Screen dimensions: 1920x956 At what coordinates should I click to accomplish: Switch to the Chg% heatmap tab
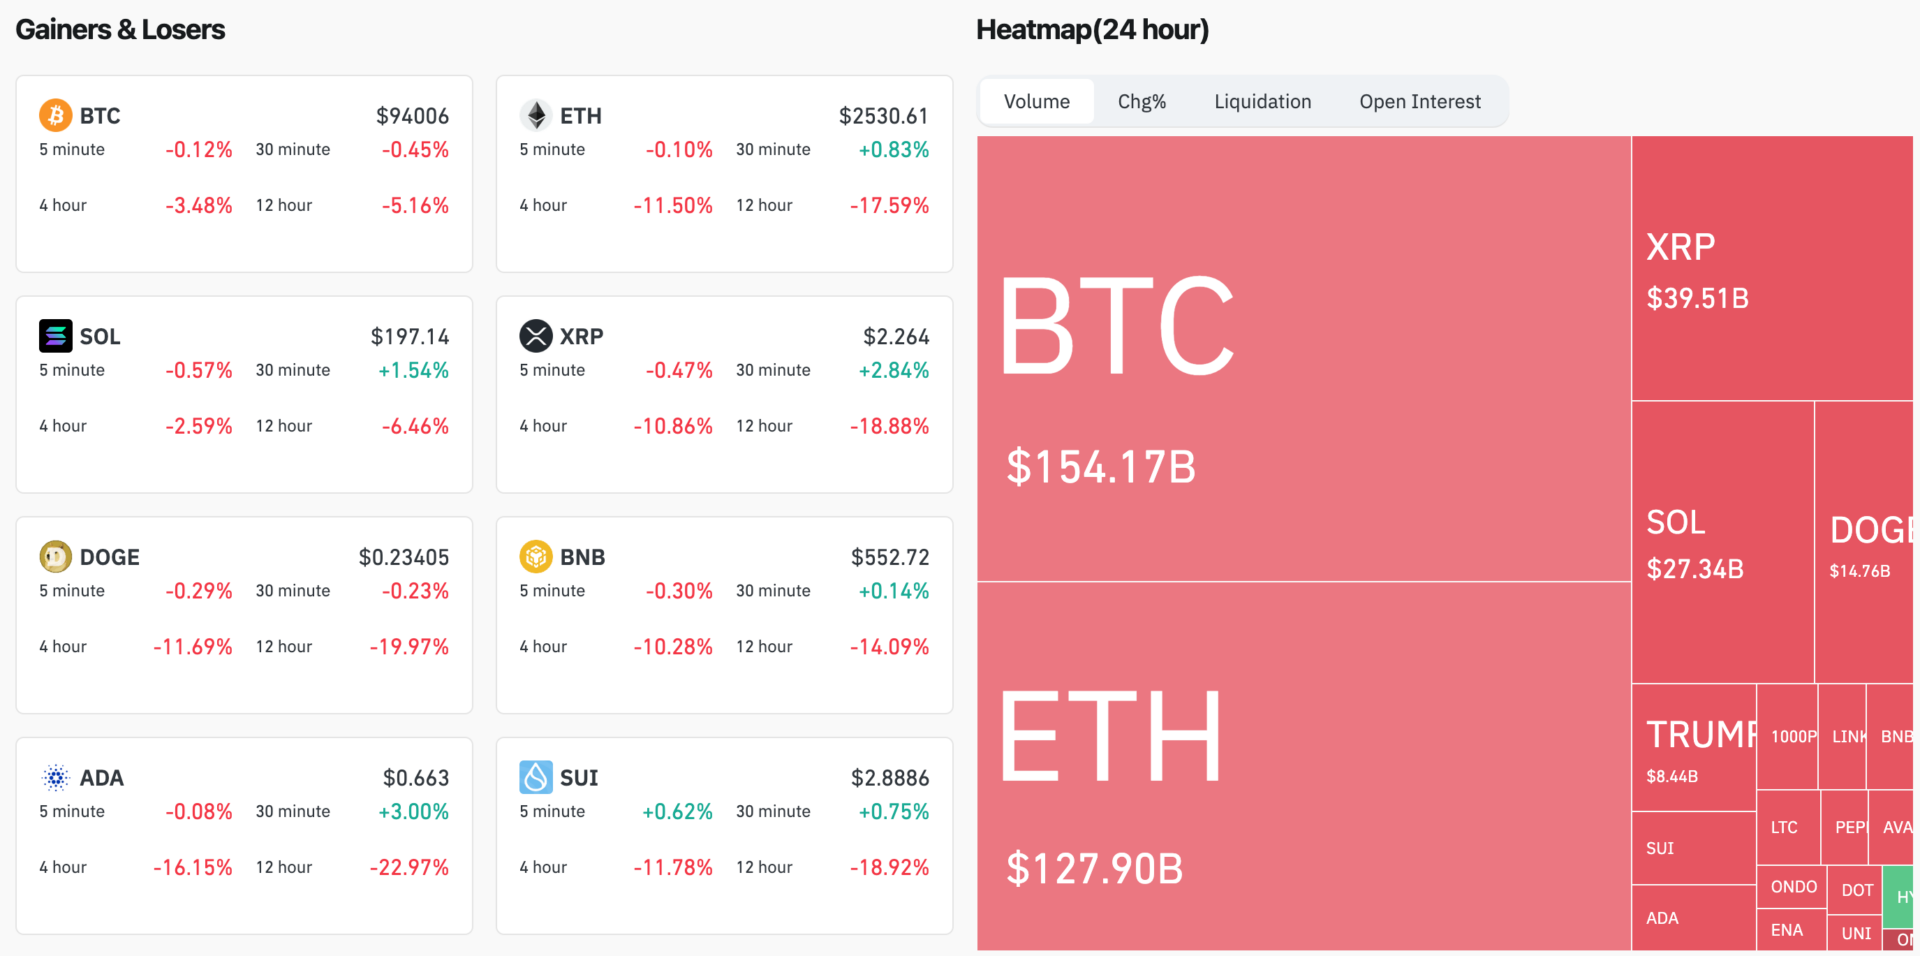[x=1141, y=102]
